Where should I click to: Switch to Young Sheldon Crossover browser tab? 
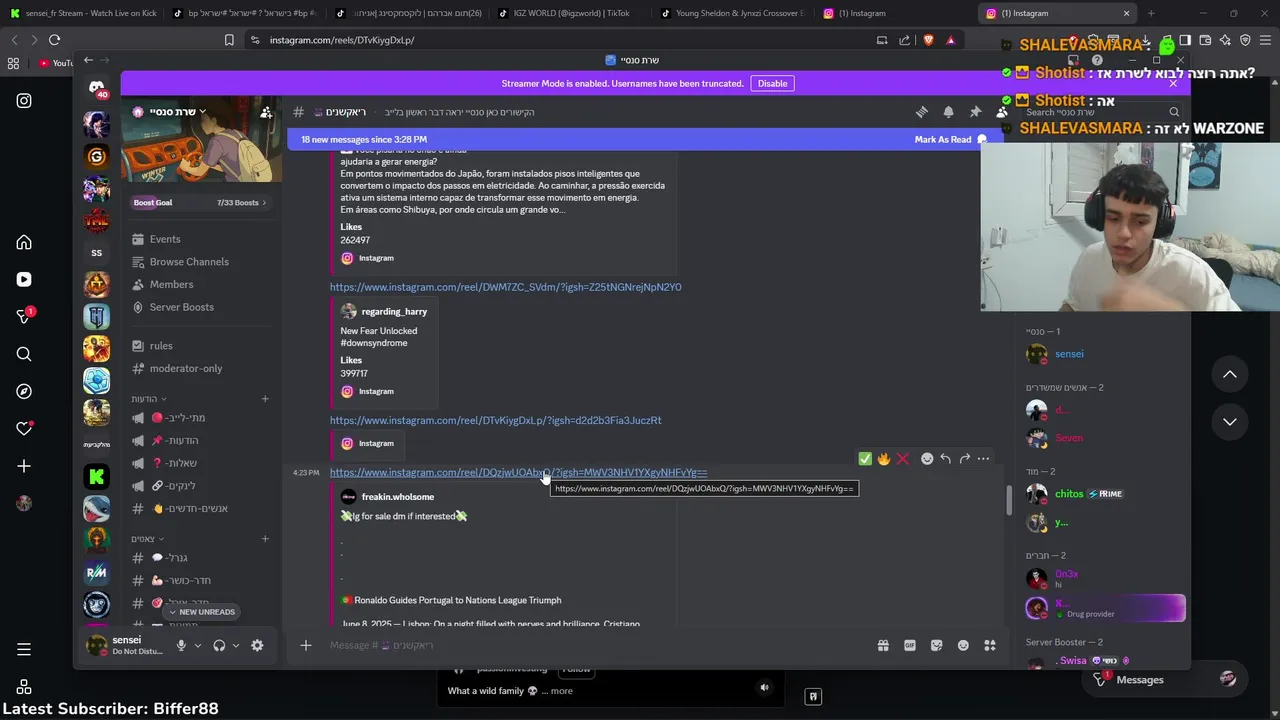[735, 13]
